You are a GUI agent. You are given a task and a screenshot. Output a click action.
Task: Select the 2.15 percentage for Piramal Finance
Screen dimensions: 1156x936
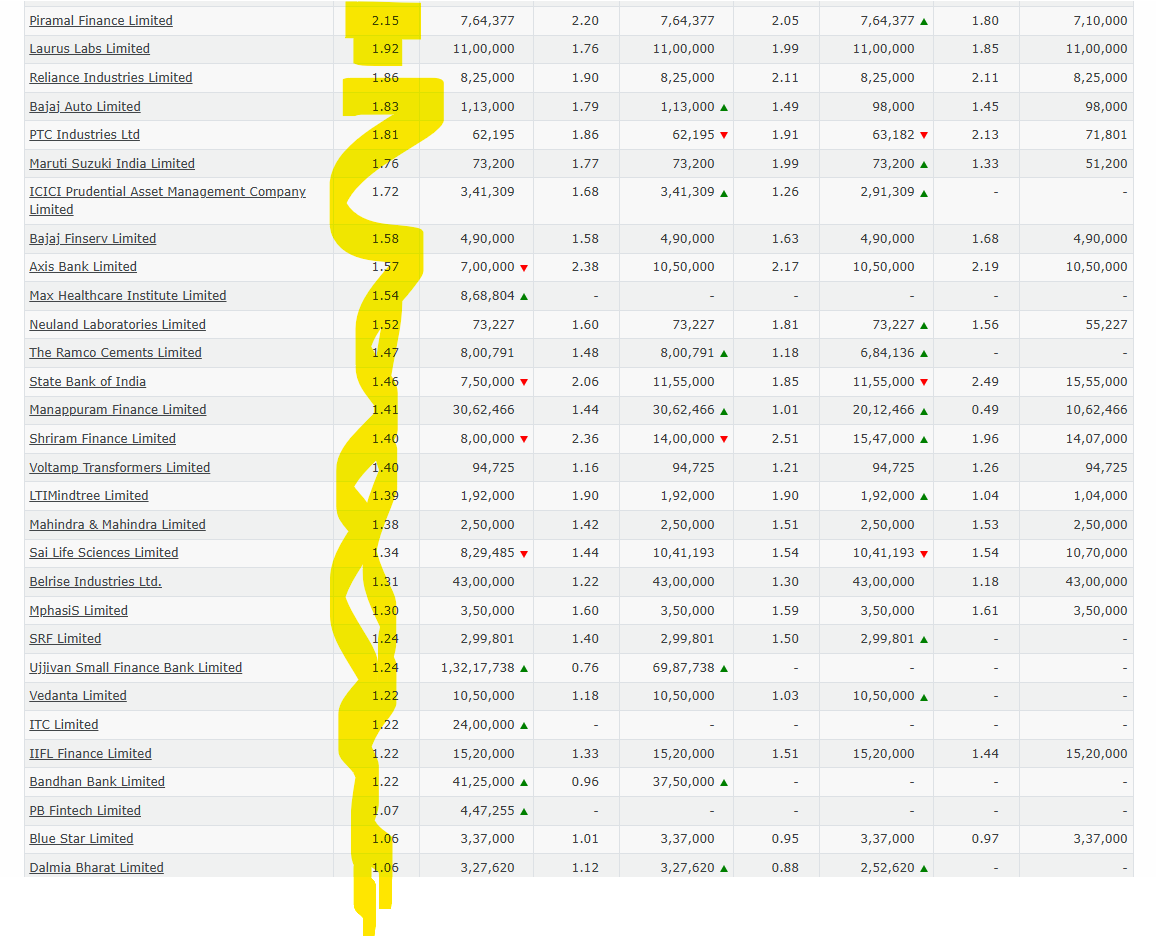pos(385,21)
